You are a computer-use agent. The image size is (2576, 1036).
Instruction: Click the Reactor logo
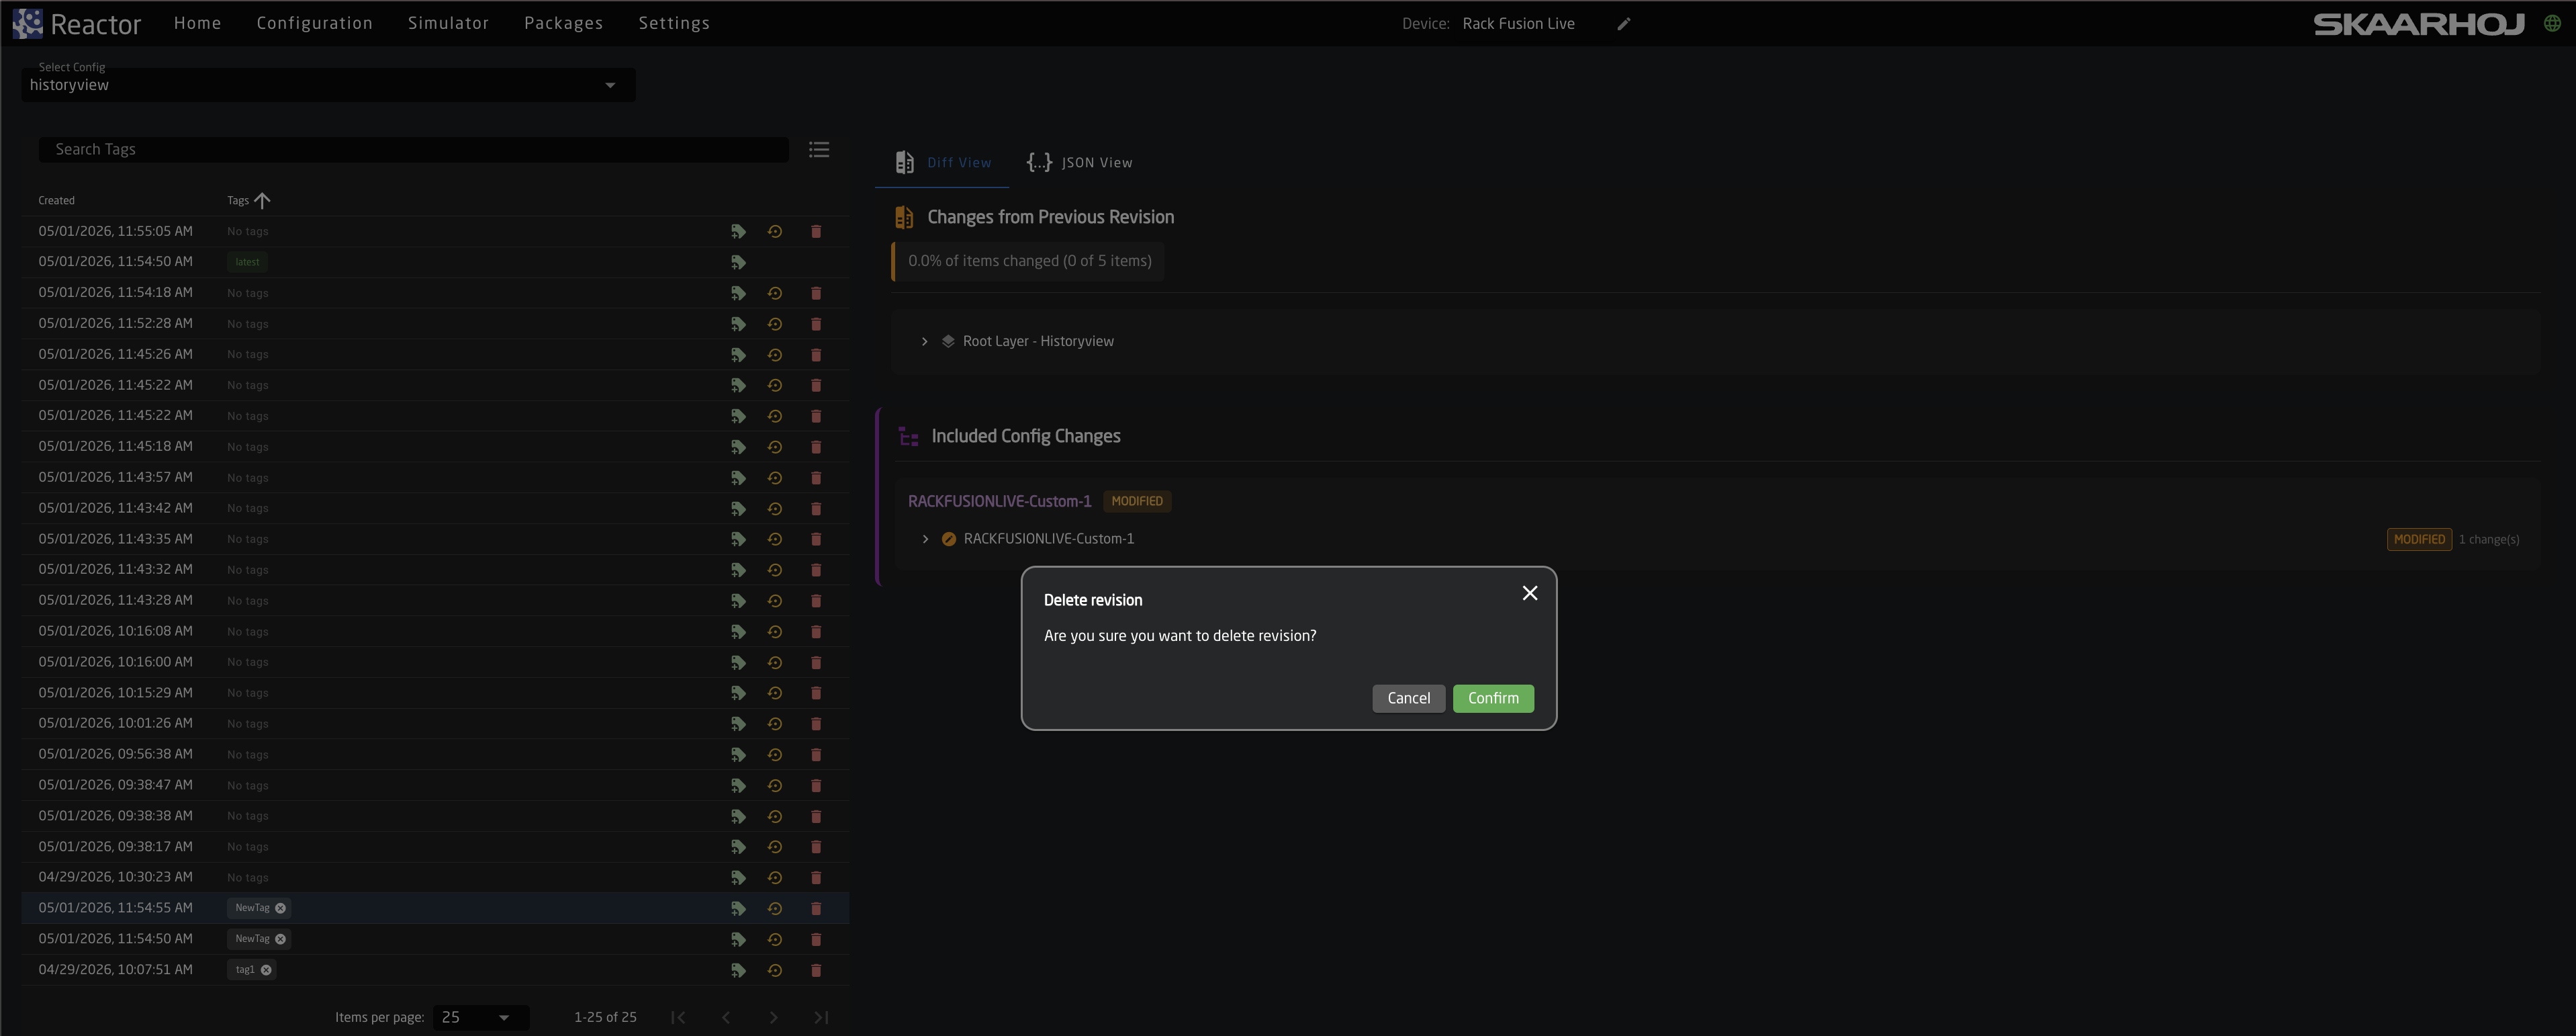click(77, 24)
